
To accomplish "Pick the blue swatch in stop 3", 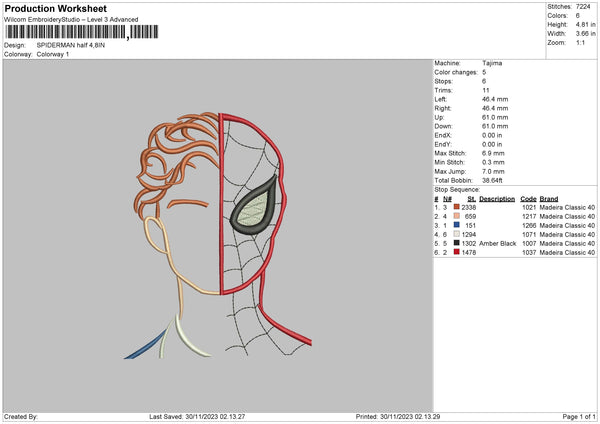I will click(x=457, y=225).
